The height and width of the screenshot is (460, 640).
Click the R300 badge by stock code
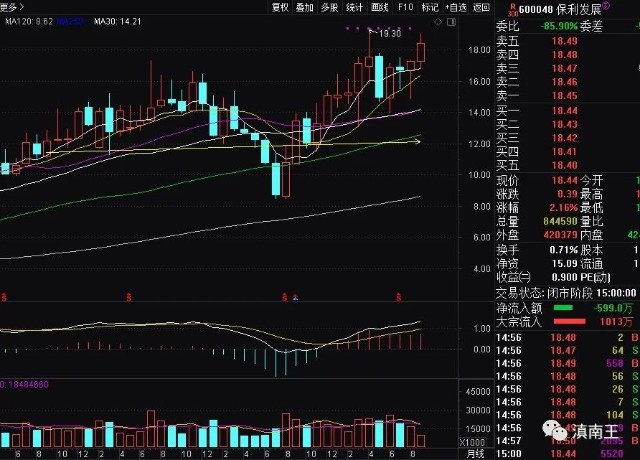(513, 9)
